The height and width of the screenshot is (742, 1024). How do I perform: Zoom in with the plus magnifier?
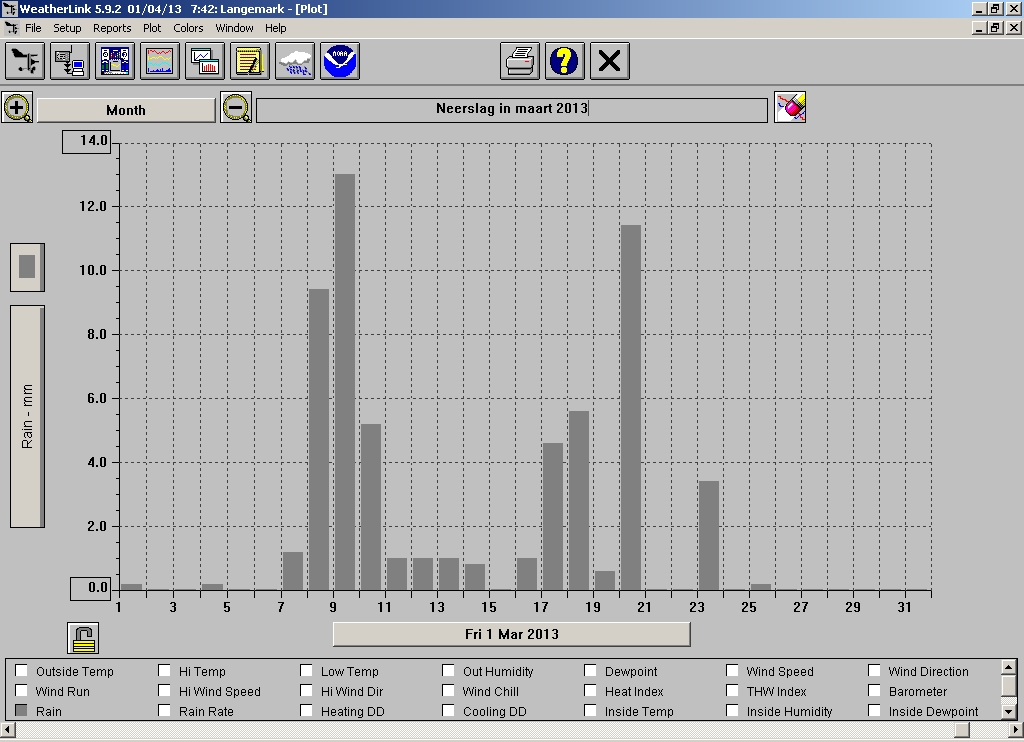click(x=18, y=108)
